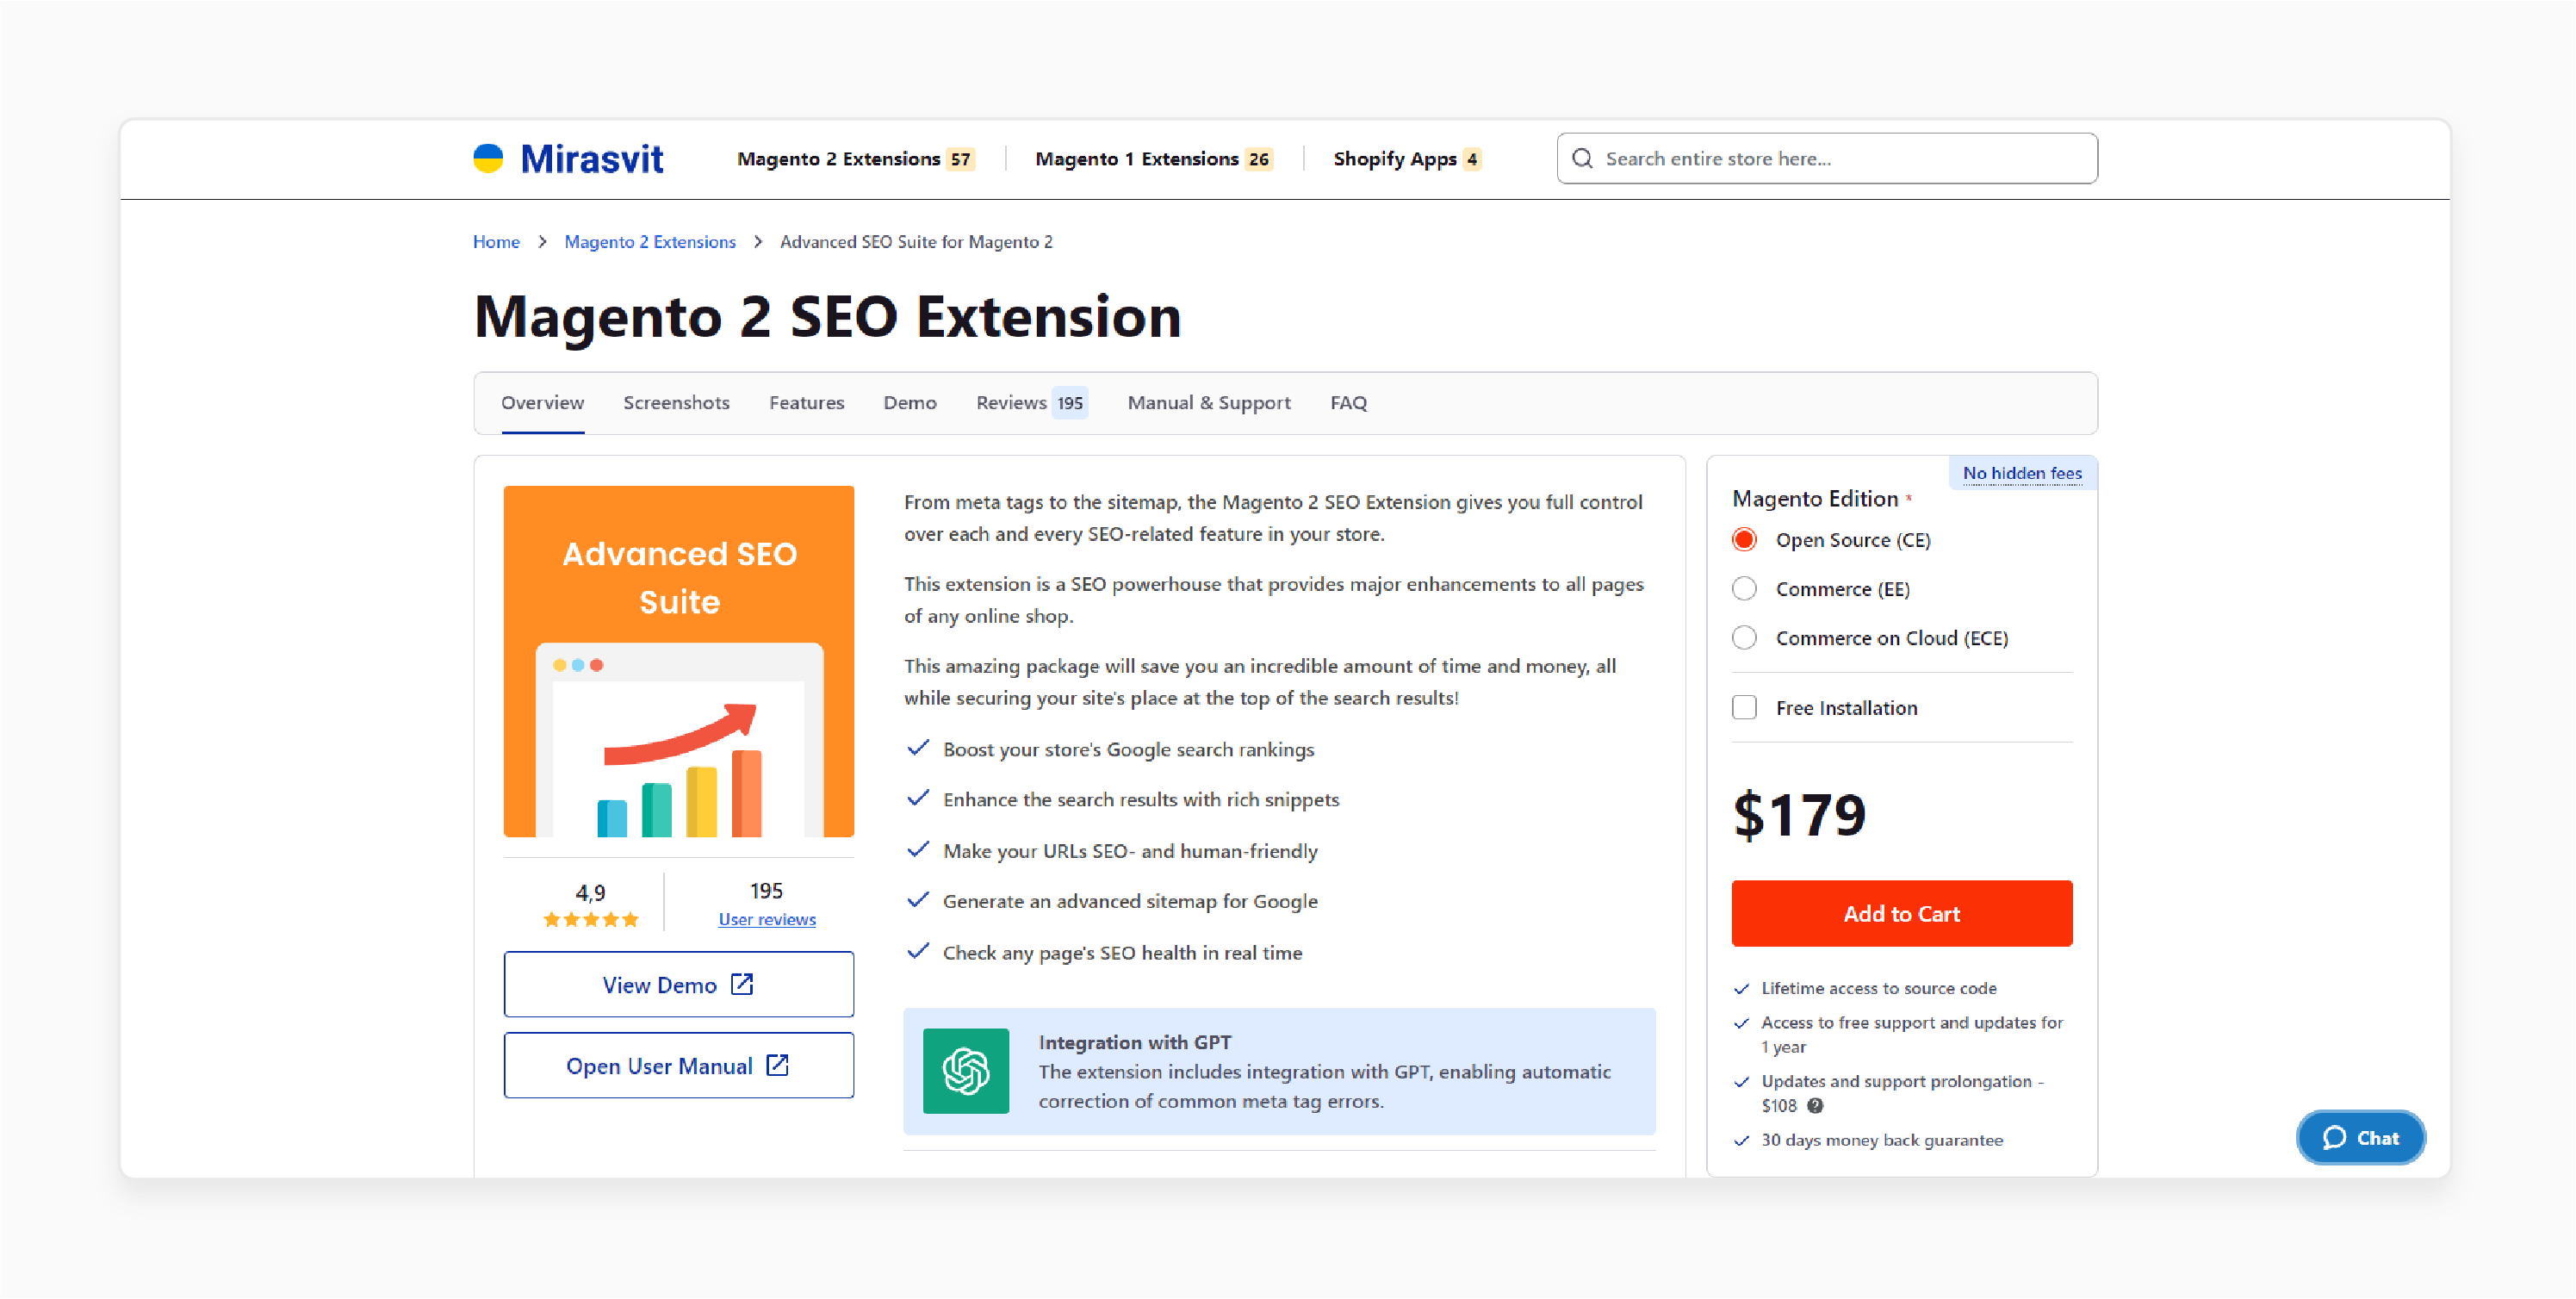Screen dimensions: 2576x1299
Task: Click the five-star rating icons
Action: click(590, 919)
